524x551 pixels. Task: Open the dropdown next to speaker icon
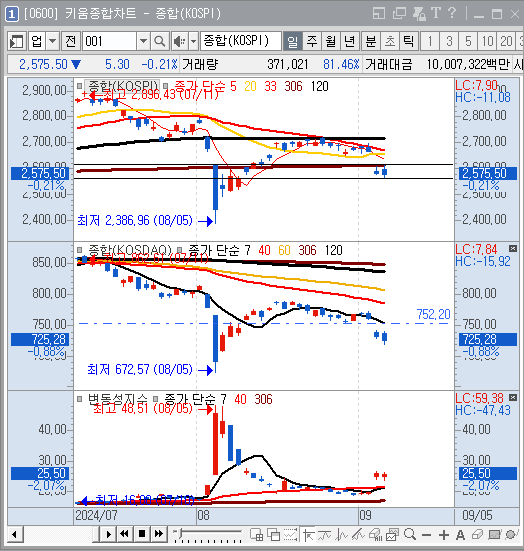pyautogui.click(x=194, y=41)
